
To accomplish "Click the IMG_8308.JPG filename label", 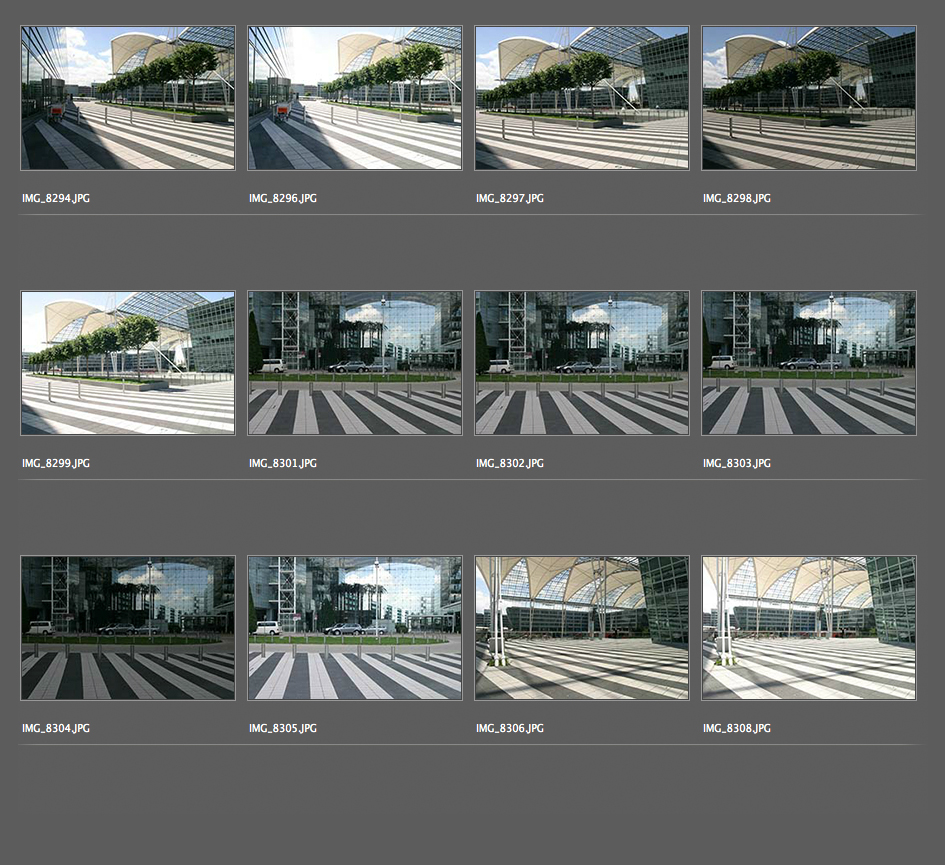I will (737, 729).
